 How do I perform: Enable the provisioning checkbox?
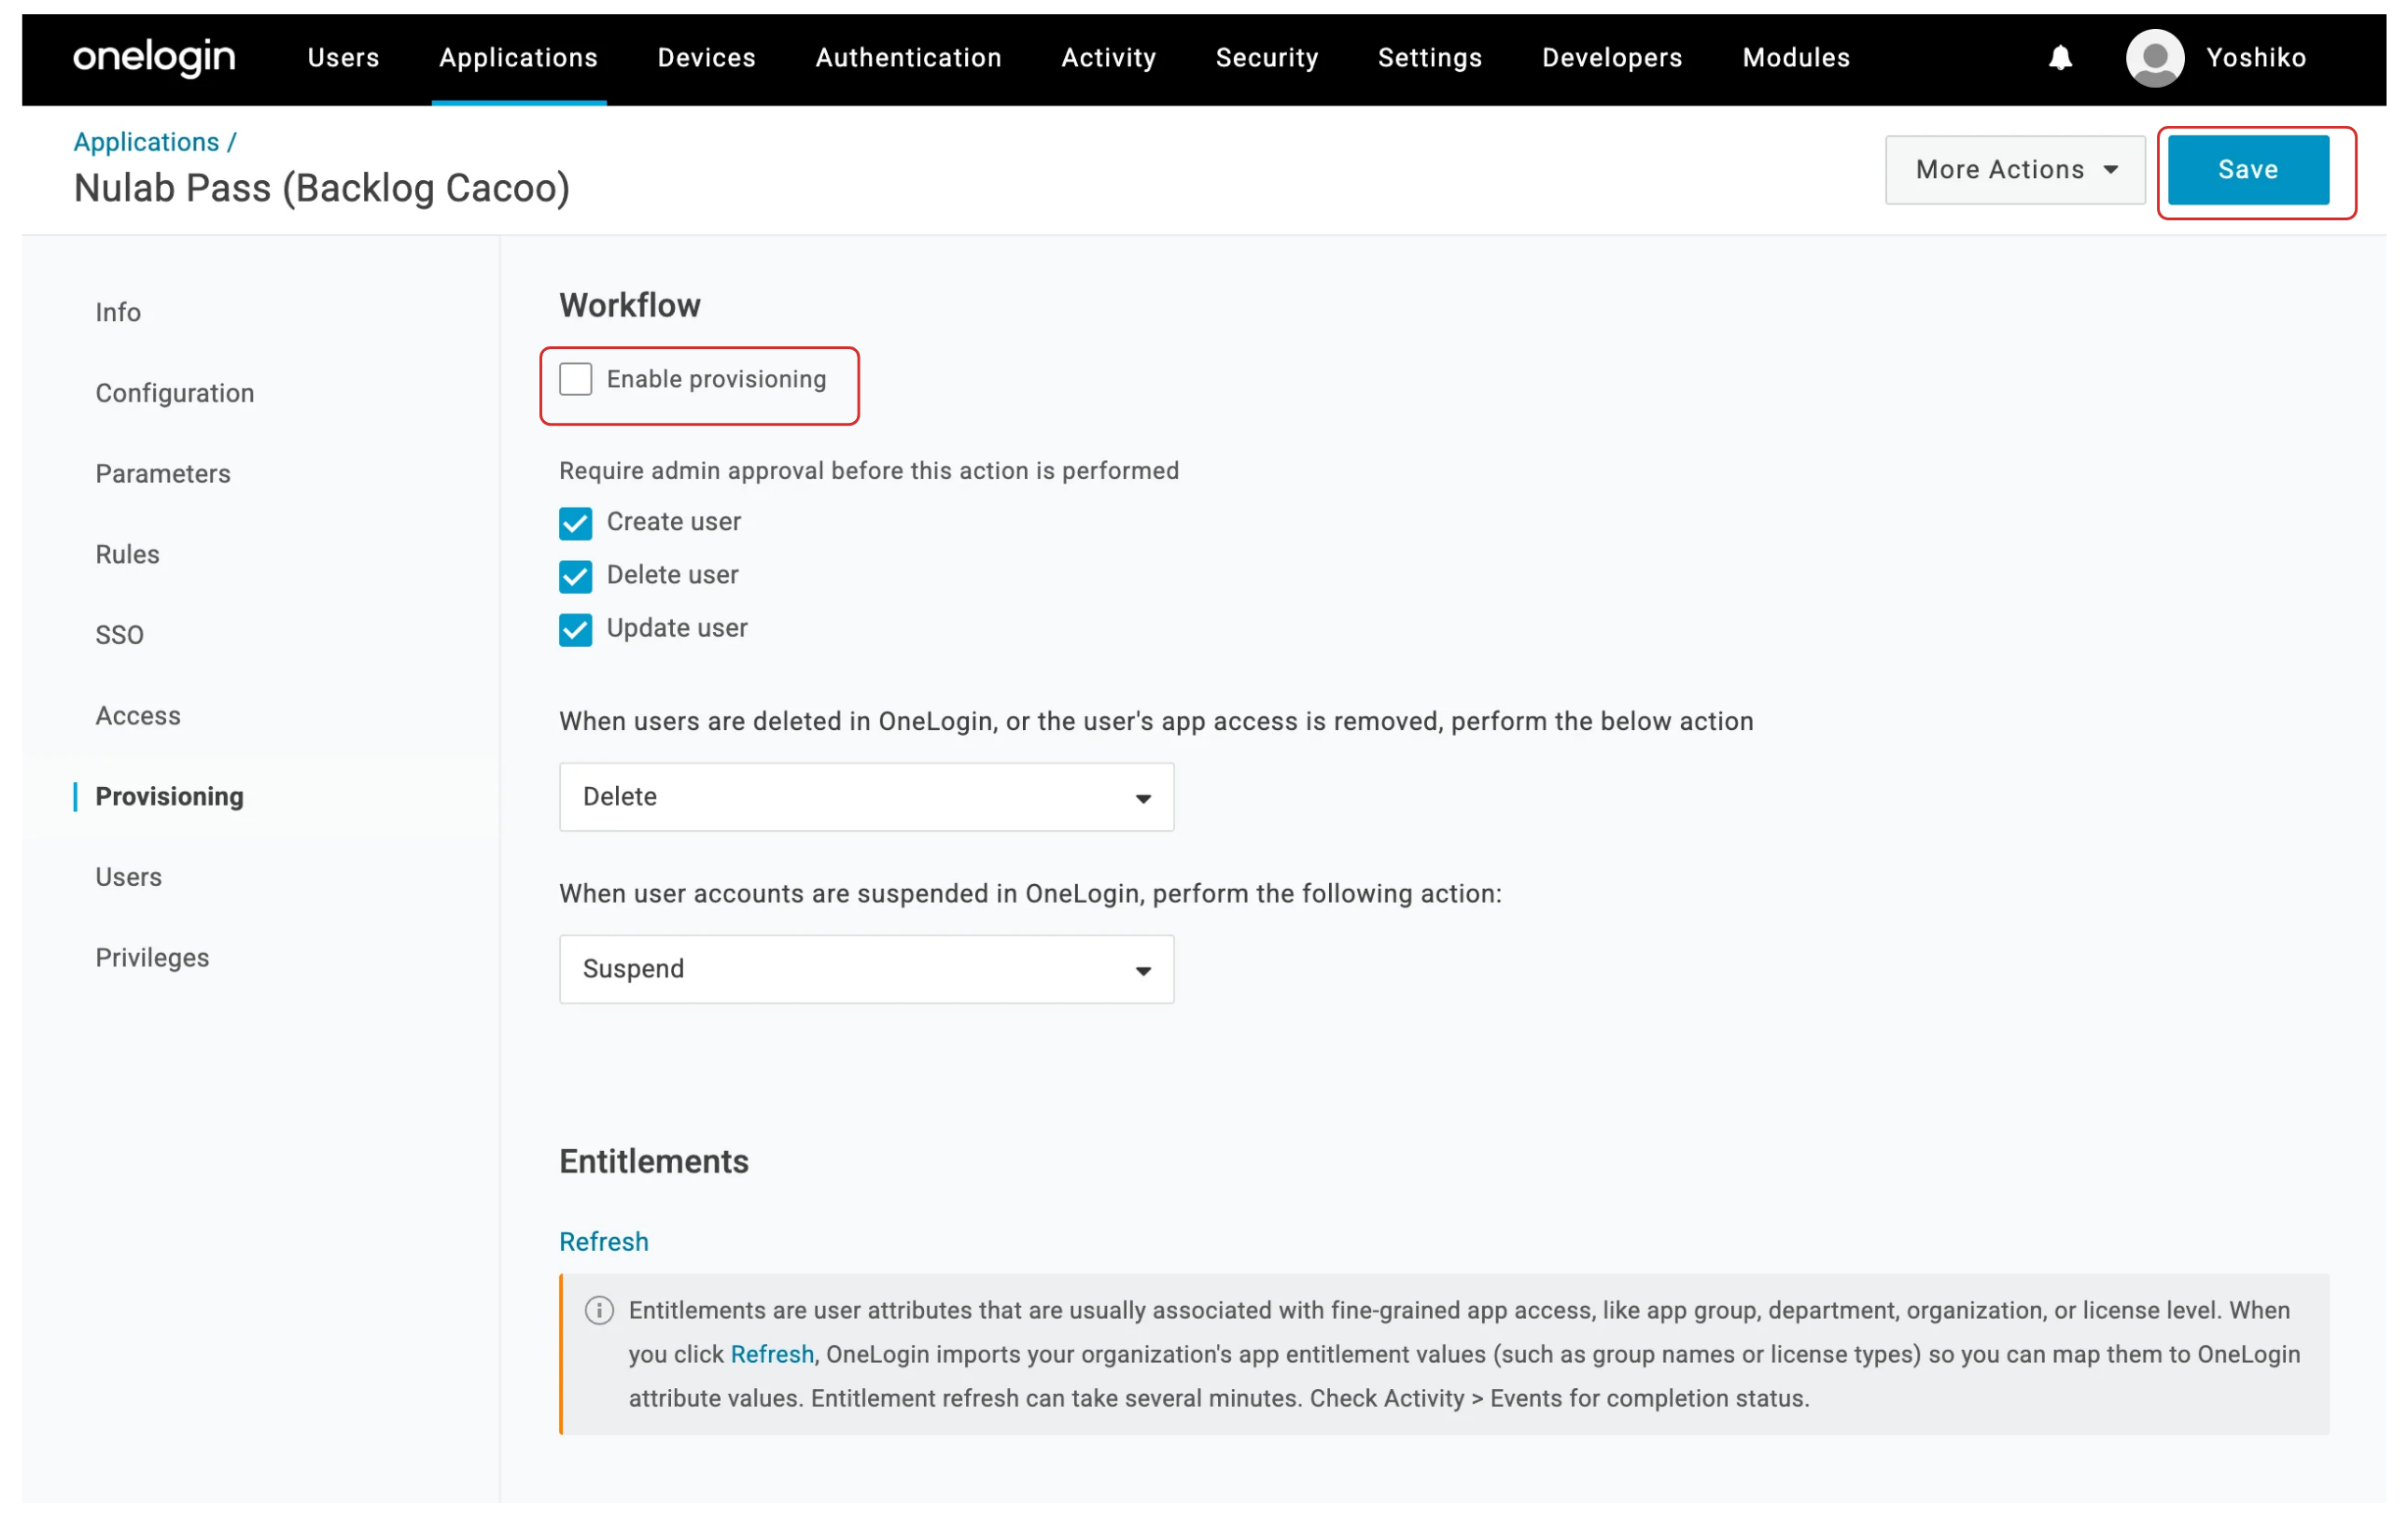point(576,380)
